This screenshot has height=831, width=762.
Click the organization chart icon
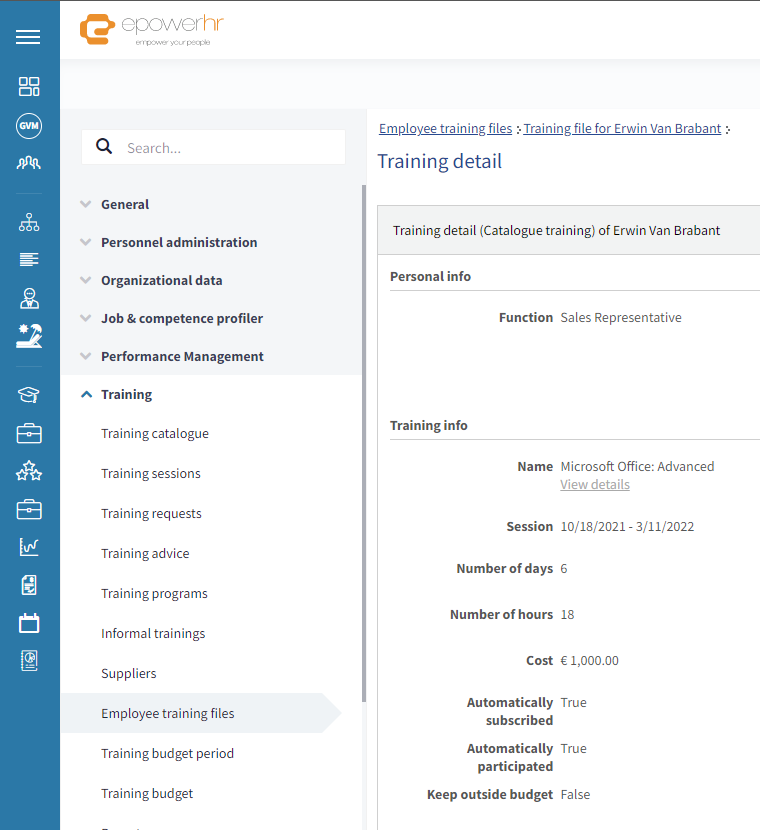coord(29,222)
